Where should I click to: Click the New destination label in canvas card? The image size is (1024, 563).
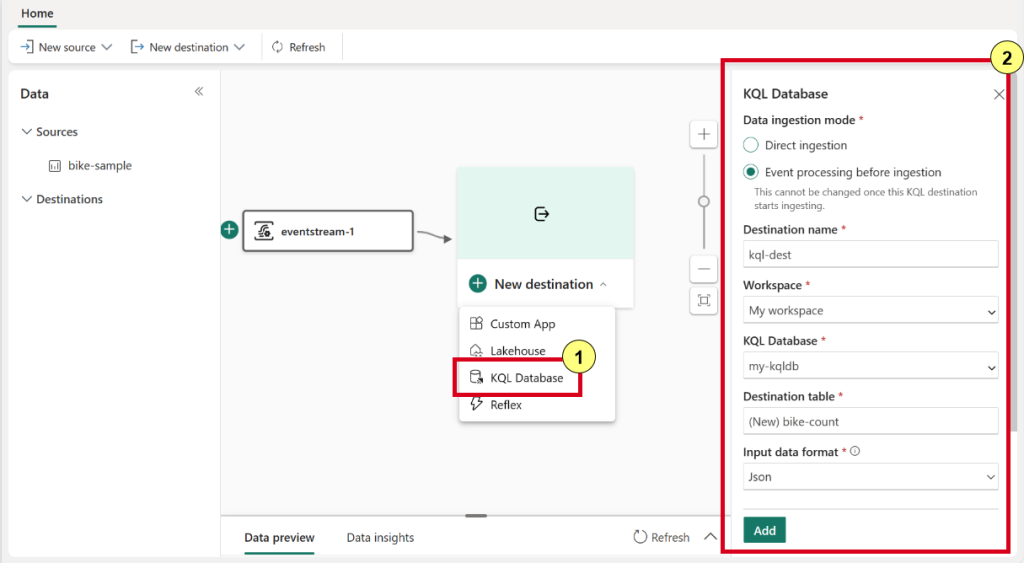(x=543, y=284)
